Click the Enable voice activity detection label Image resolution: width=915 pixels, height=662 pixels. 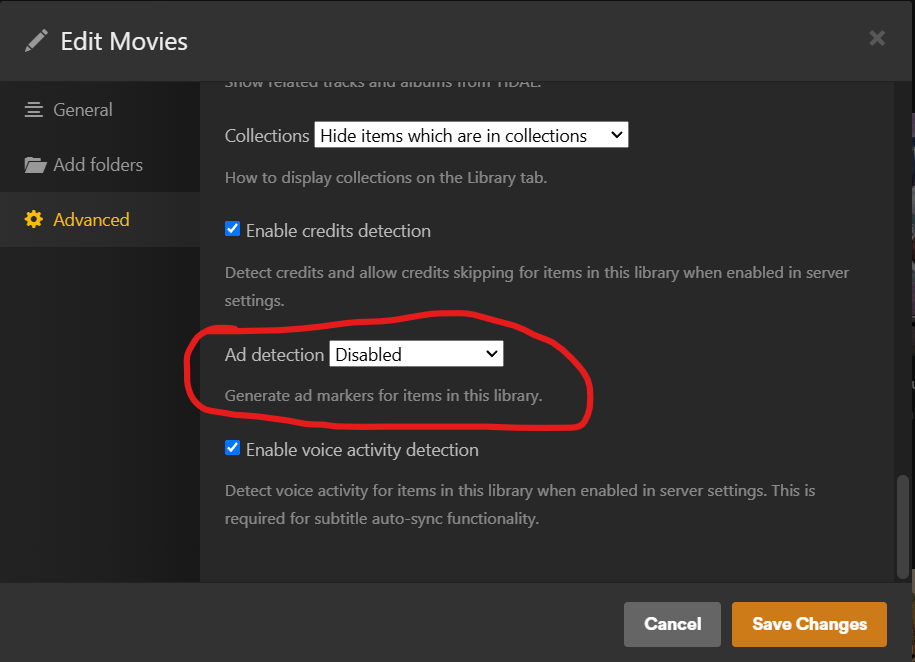tap(362, 450)
